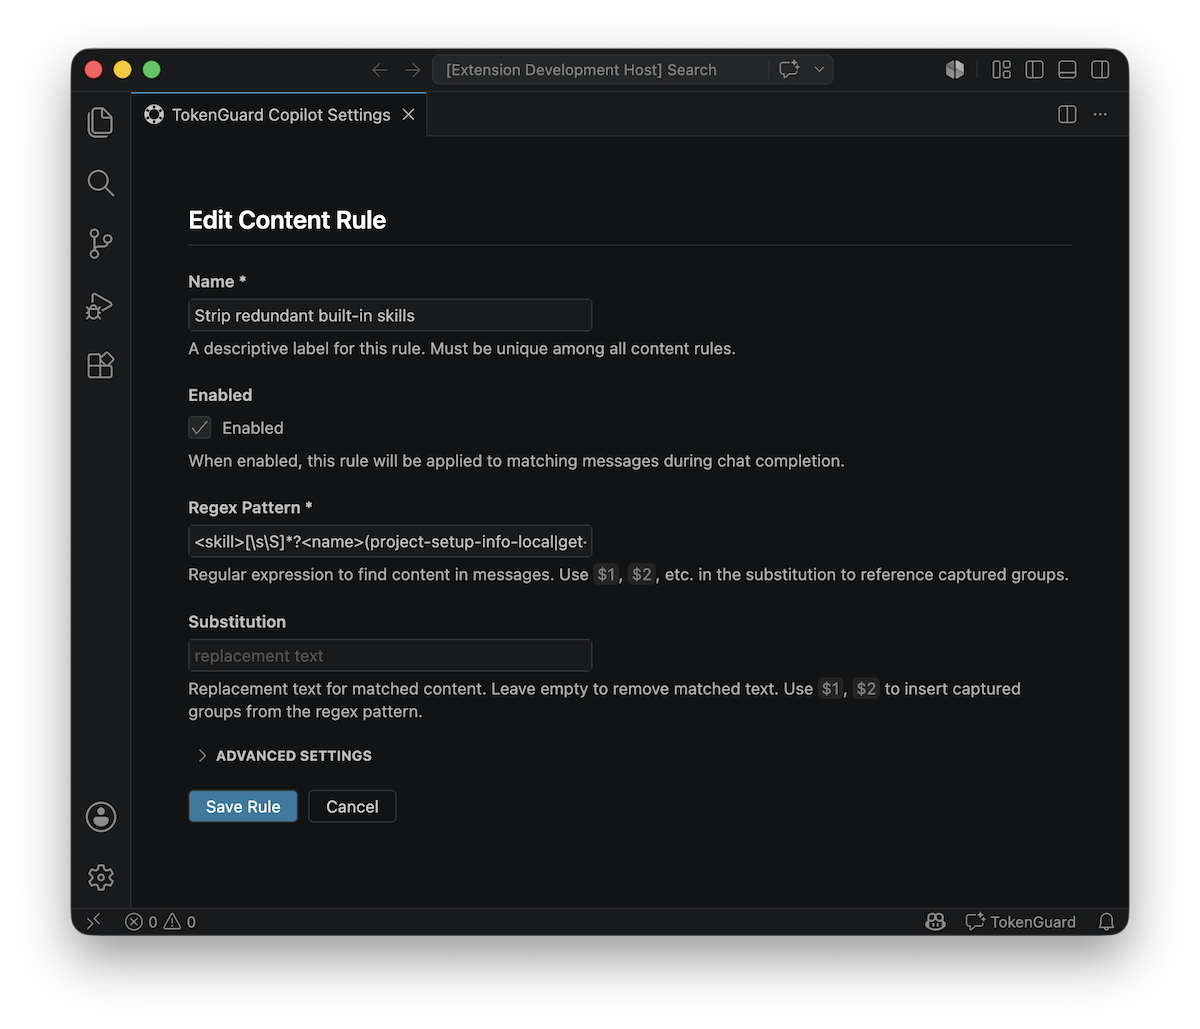The width and height of the screenshot is (1200, 1029).
Task: Expand the Advanced Settings section
Action: [x=285, y=756]
